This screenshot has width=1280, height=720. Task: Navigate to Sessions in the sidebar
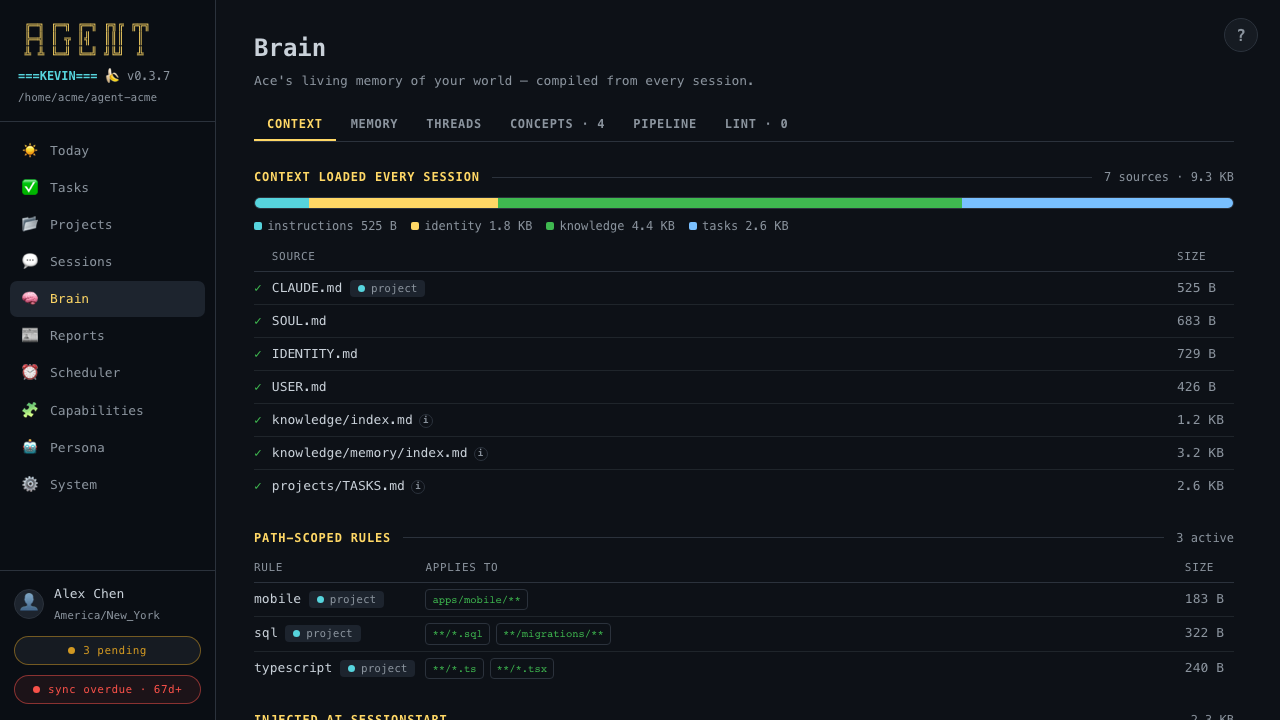(x=107, y=261)
